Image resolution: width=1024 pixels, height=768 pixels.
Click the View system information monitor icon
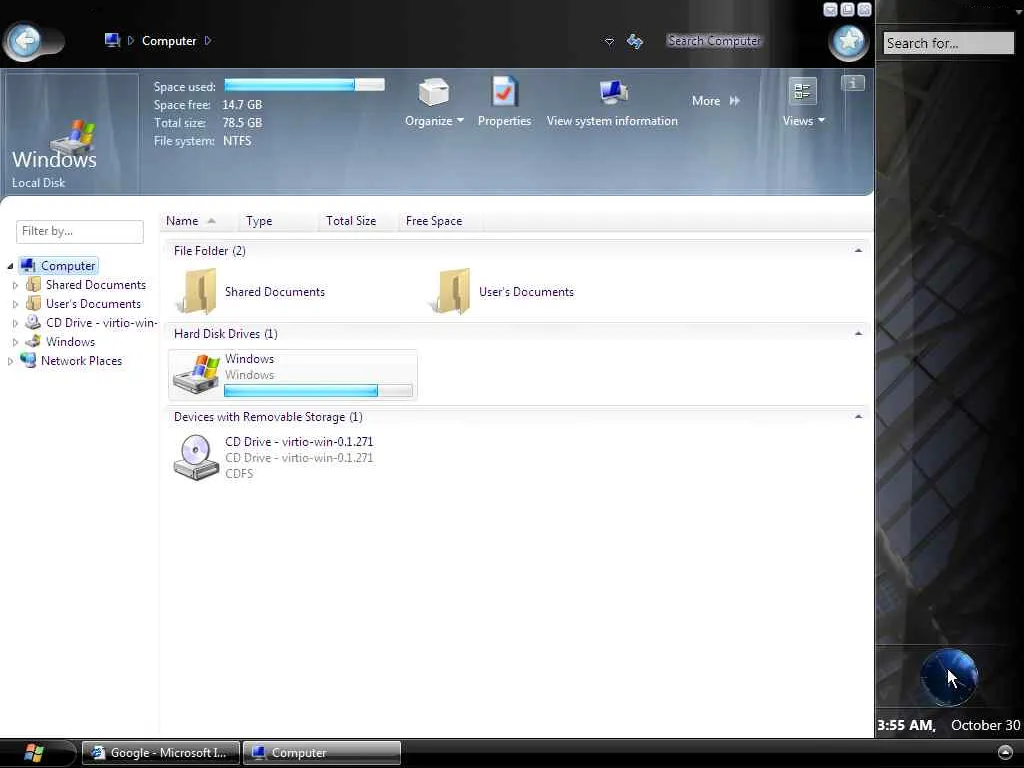coord(613,92)
